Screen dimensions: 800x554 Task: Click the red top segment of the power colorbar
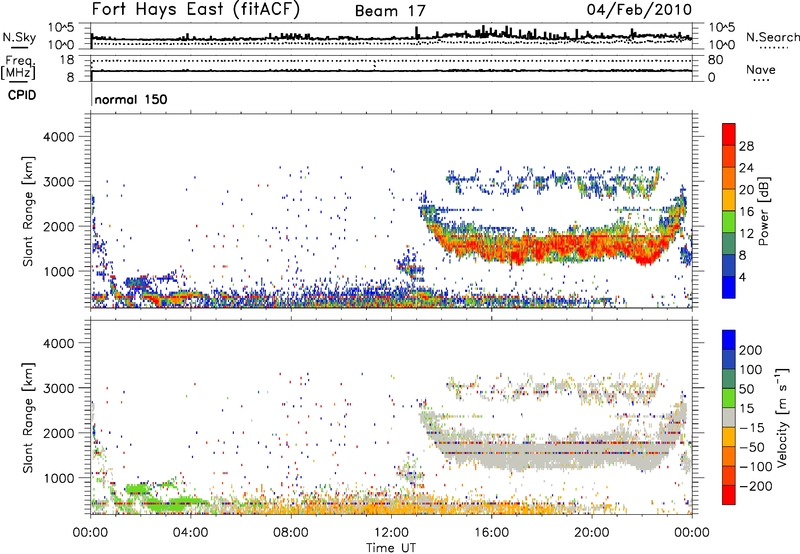pyautogui.click(x=729, y=134)
